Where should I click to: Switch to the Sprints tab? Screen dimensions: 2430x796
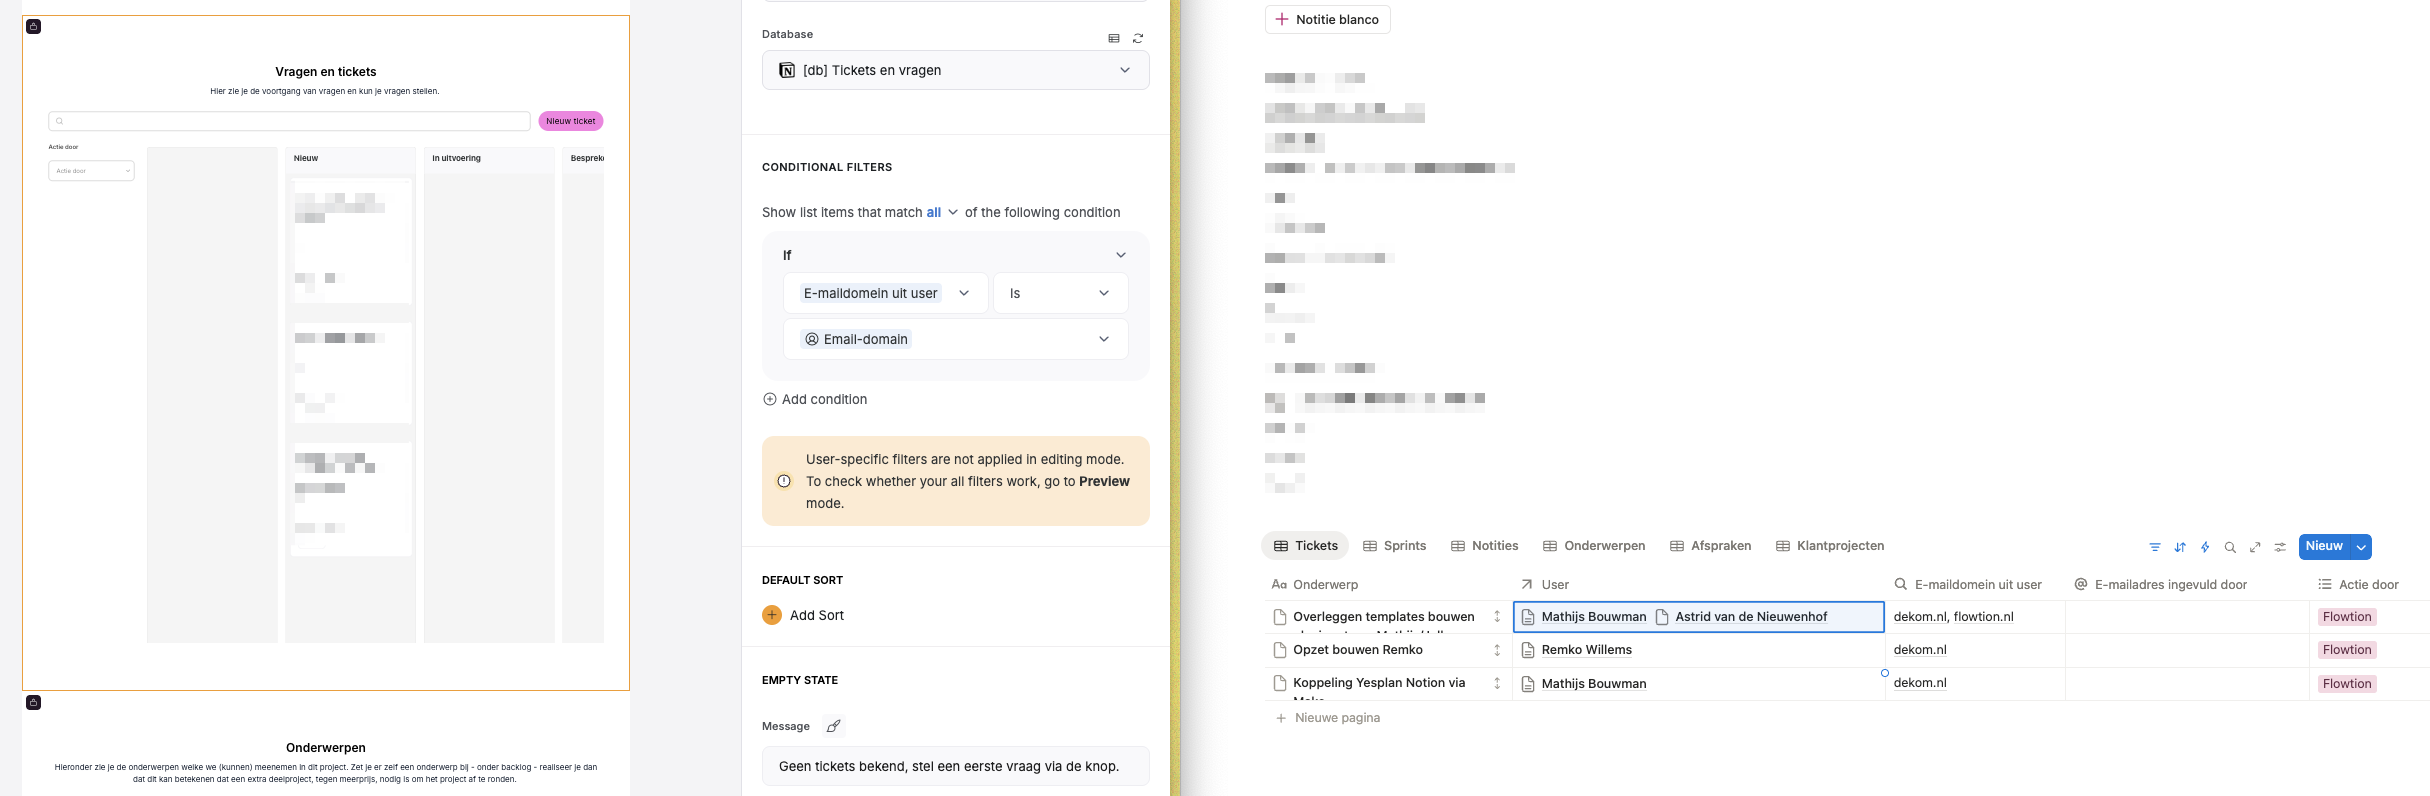pyautogui.click(x=1394, y=546)
